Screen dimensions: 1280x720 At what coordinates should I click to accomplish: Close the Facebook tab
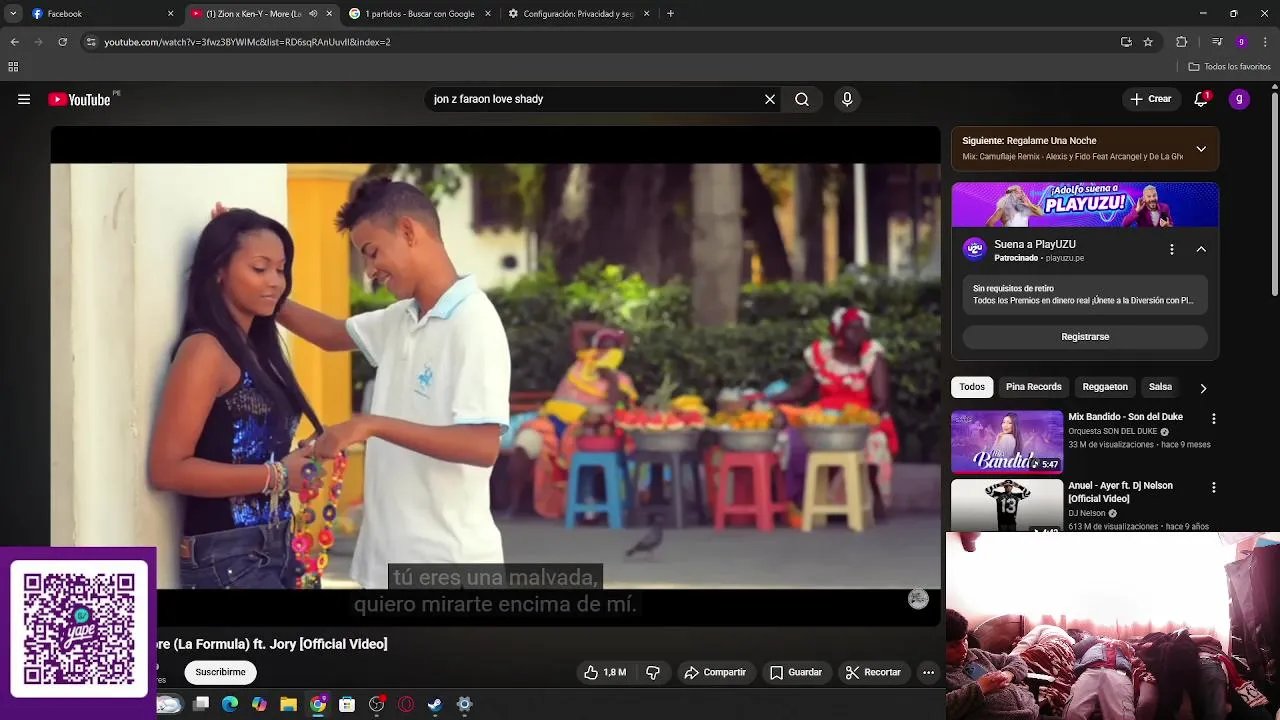pos(170,14)
